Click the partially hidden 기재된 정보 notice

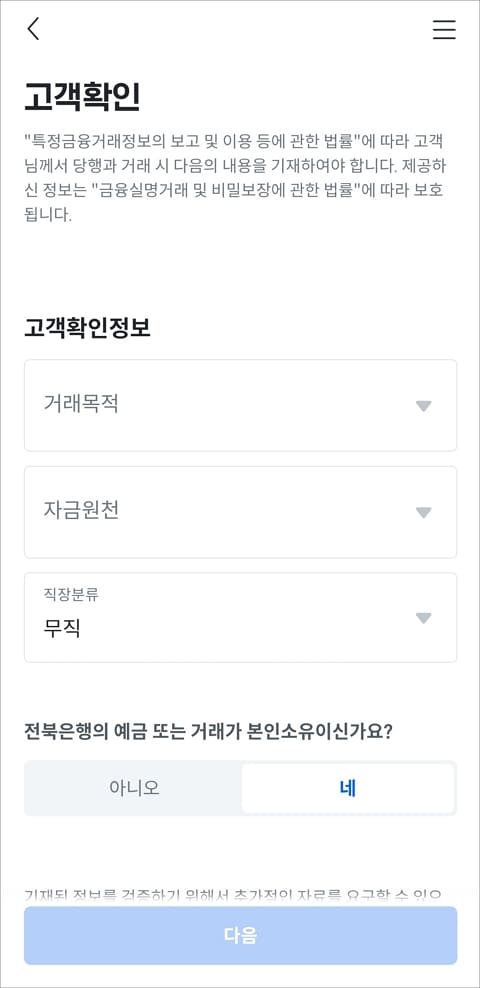click(x=233, y=895)
